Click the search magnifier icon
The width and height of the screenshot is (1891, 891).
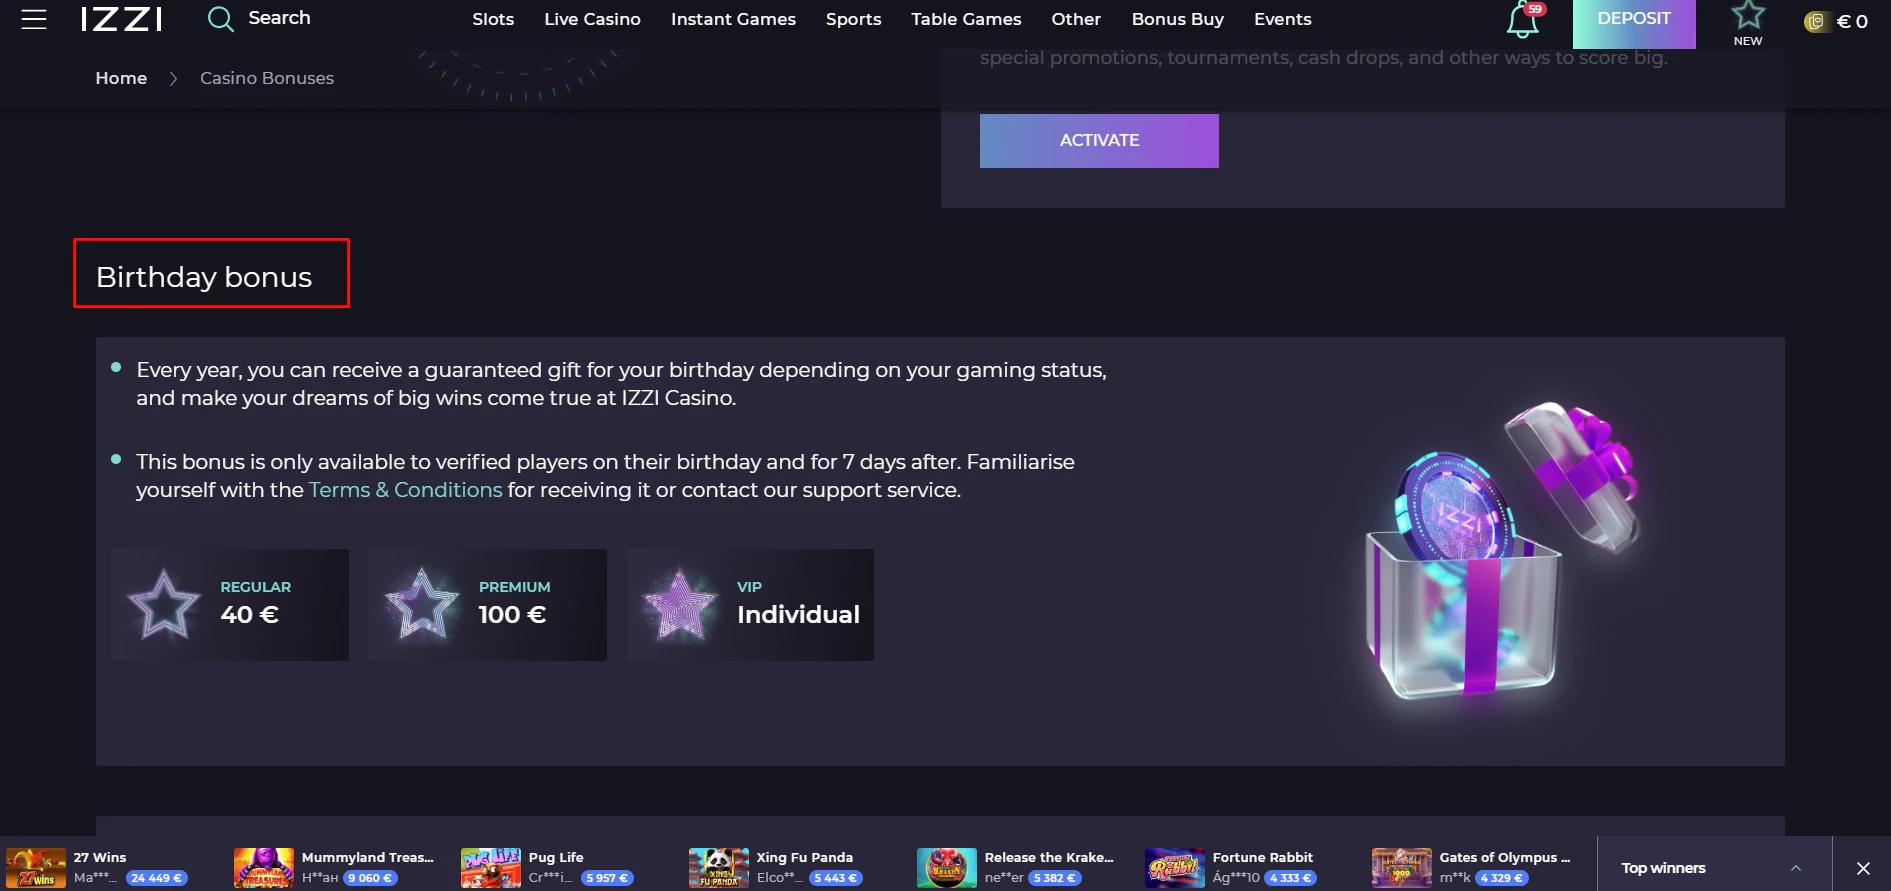(220, 19)
